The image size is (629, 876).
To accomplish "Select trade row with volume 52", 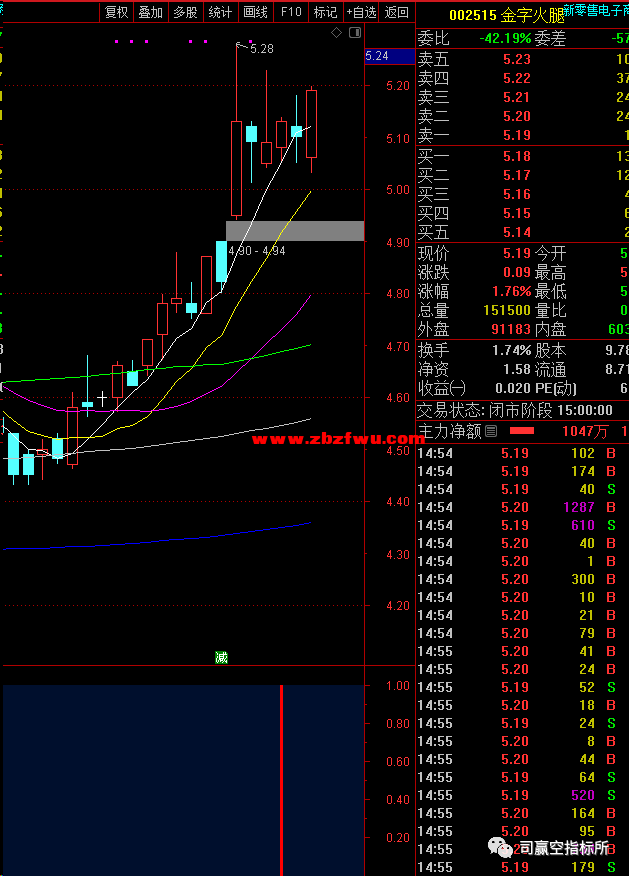I will [x=523, y=688].
